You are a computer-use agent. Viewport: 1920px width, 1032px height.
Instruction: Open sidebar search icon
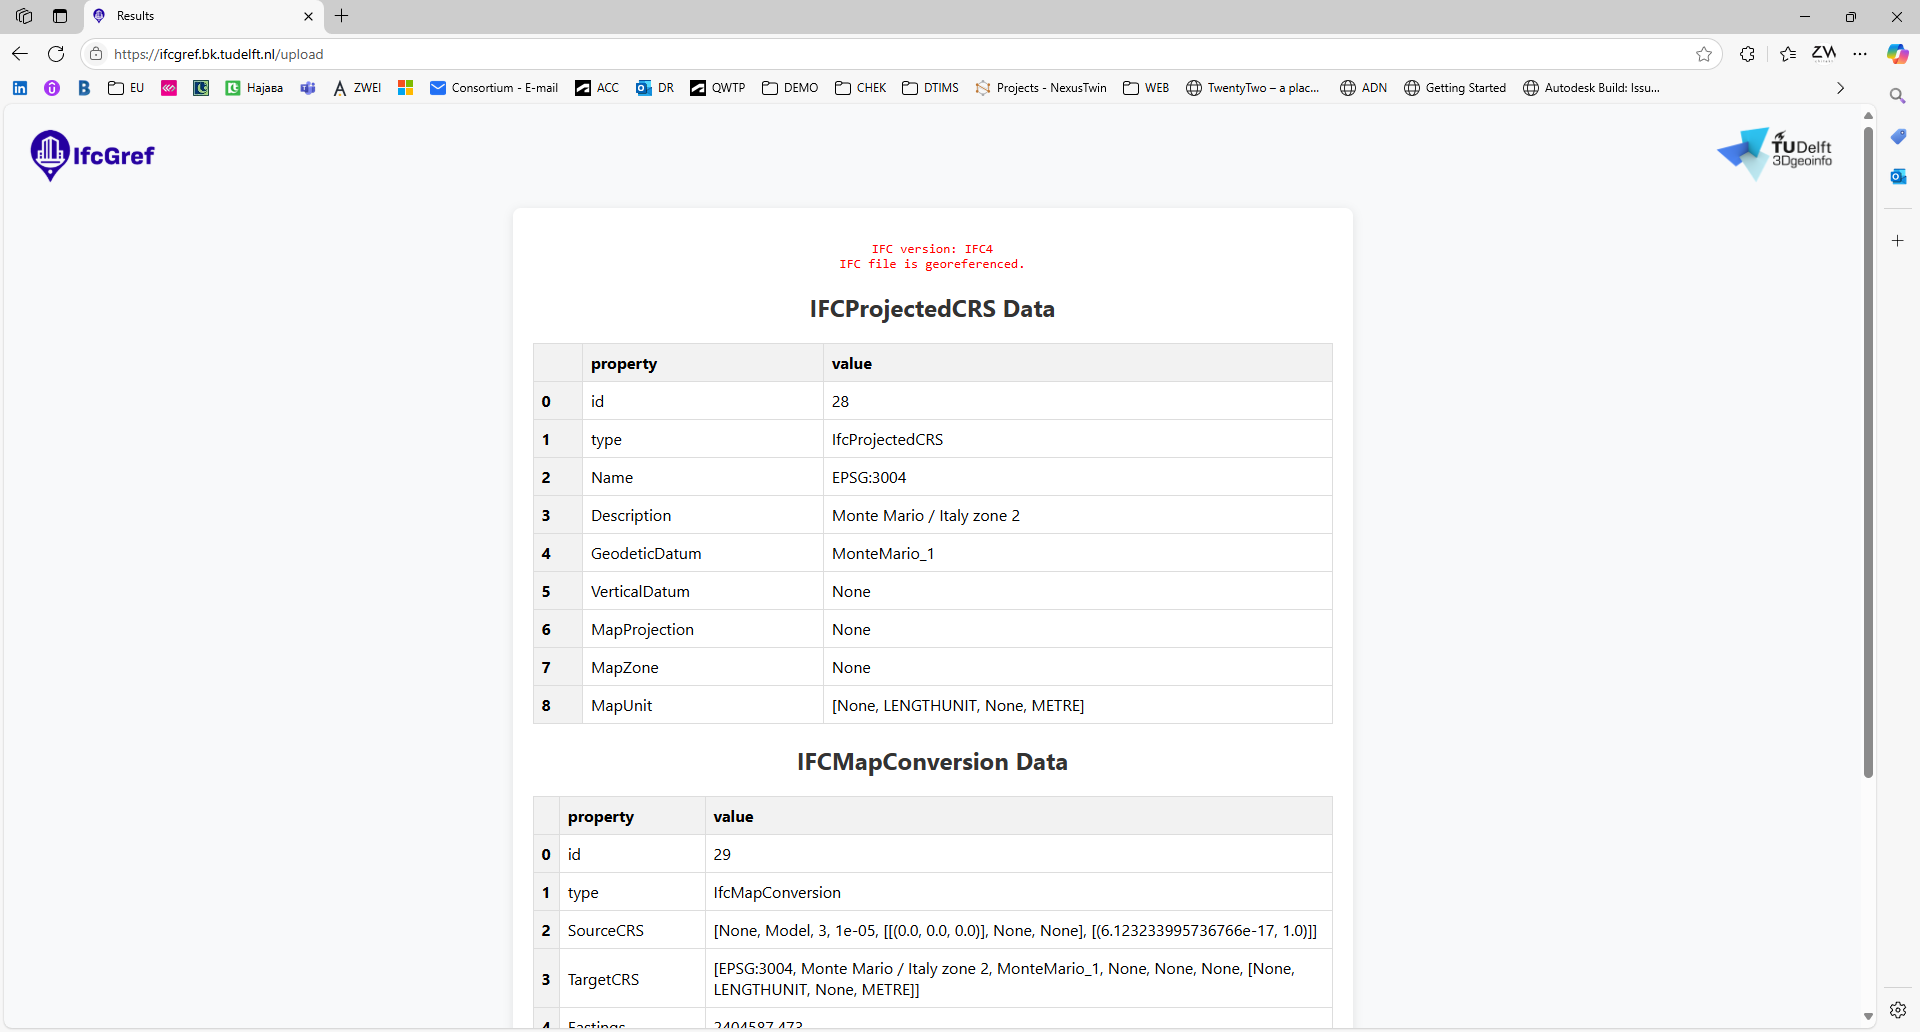pyautogui.click(x=1897, y=96)
